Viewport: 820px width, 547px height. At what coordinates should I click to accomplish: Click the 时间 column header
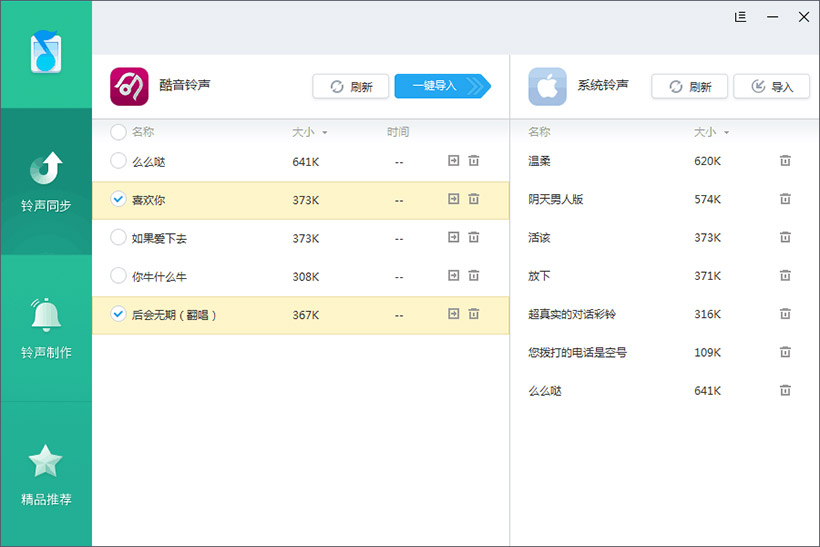[x=398, y=132]
